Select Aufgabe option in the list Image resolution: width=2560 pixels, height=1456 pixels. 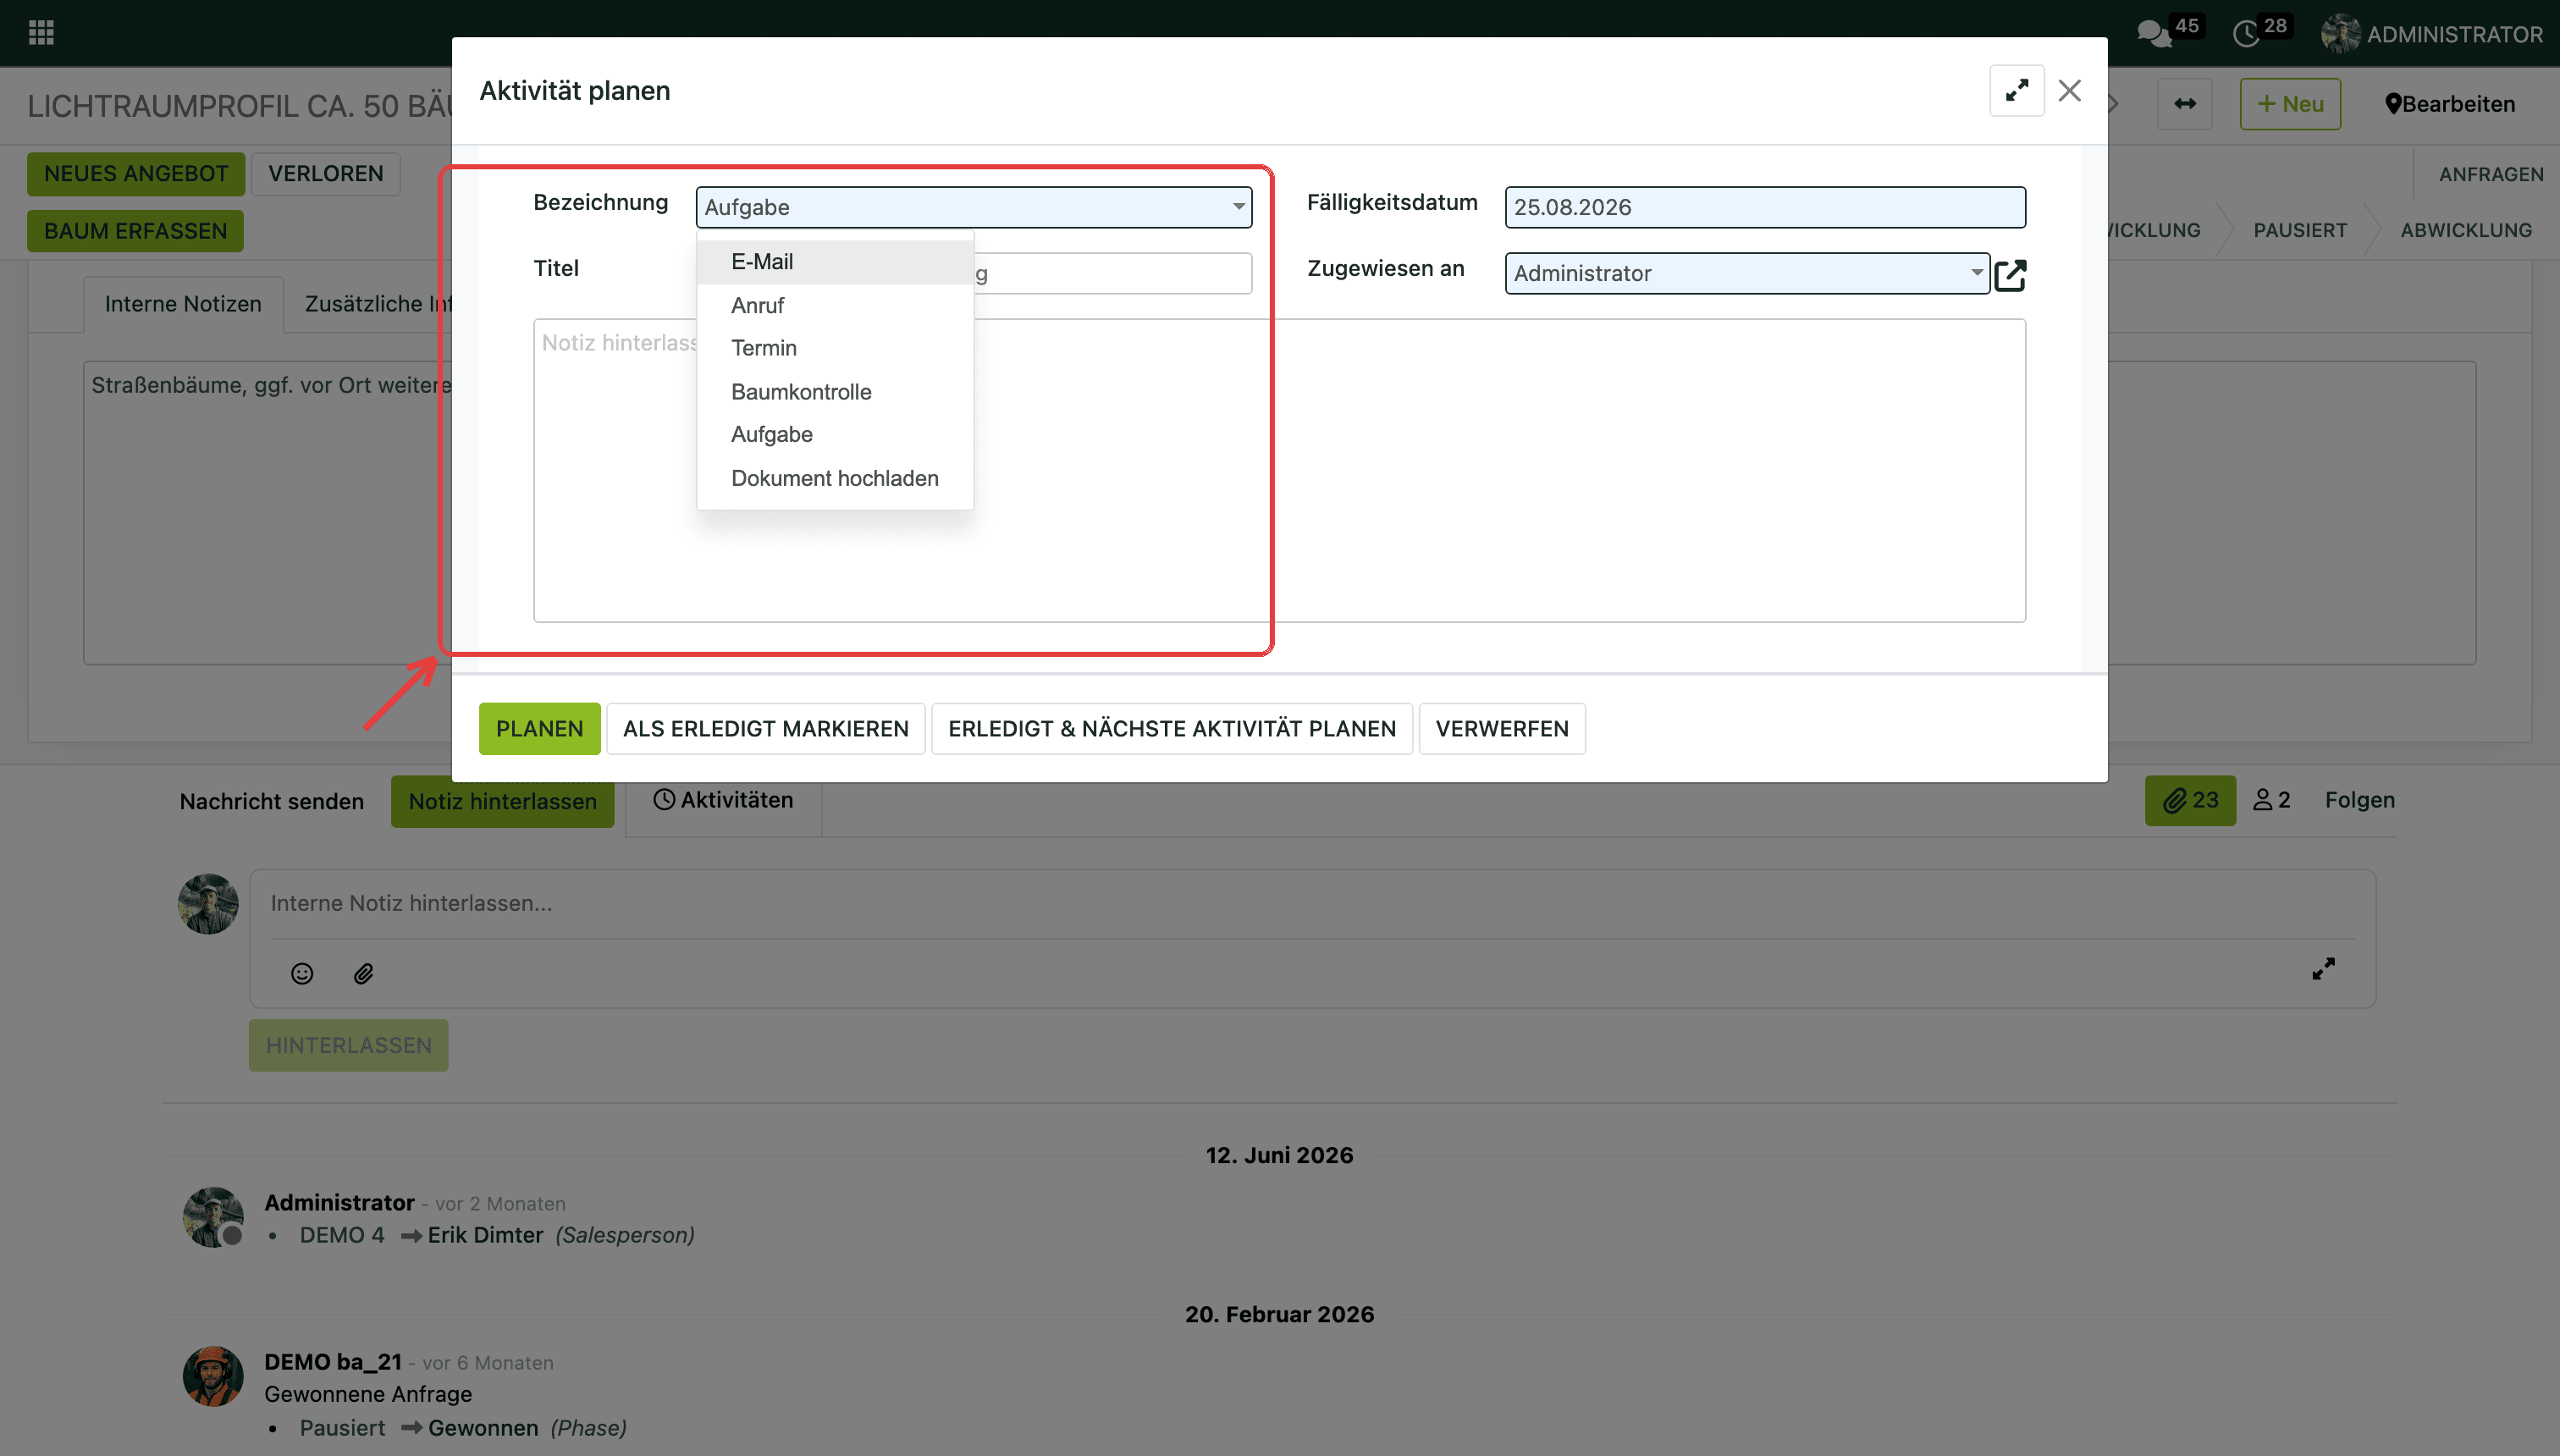pyautogui.click(x=834, y=435)
